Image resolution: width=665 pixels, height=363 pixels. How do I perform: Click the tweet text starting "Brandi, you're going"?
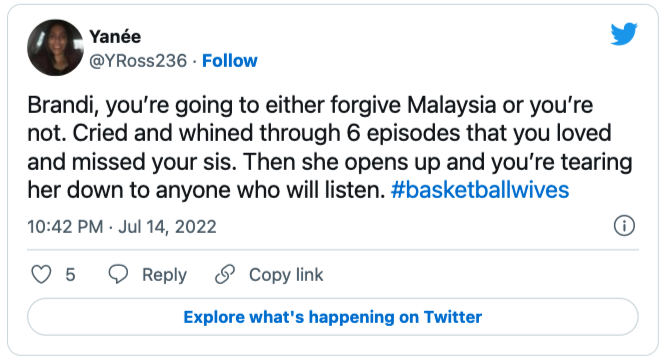click(x=330, y=147)
